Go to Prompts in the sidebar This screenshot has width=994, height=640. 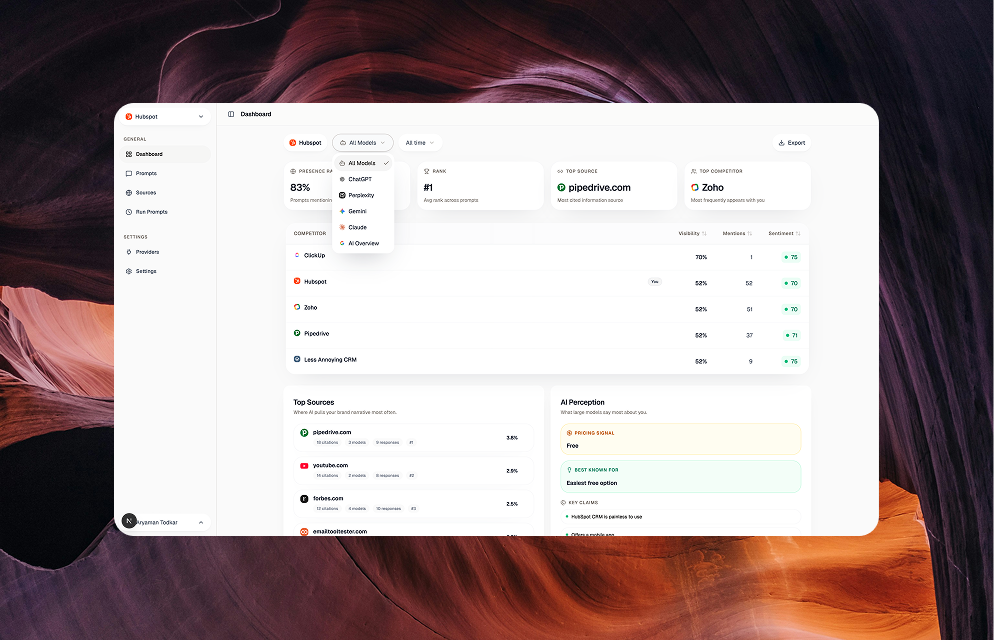tap(165, 173)
